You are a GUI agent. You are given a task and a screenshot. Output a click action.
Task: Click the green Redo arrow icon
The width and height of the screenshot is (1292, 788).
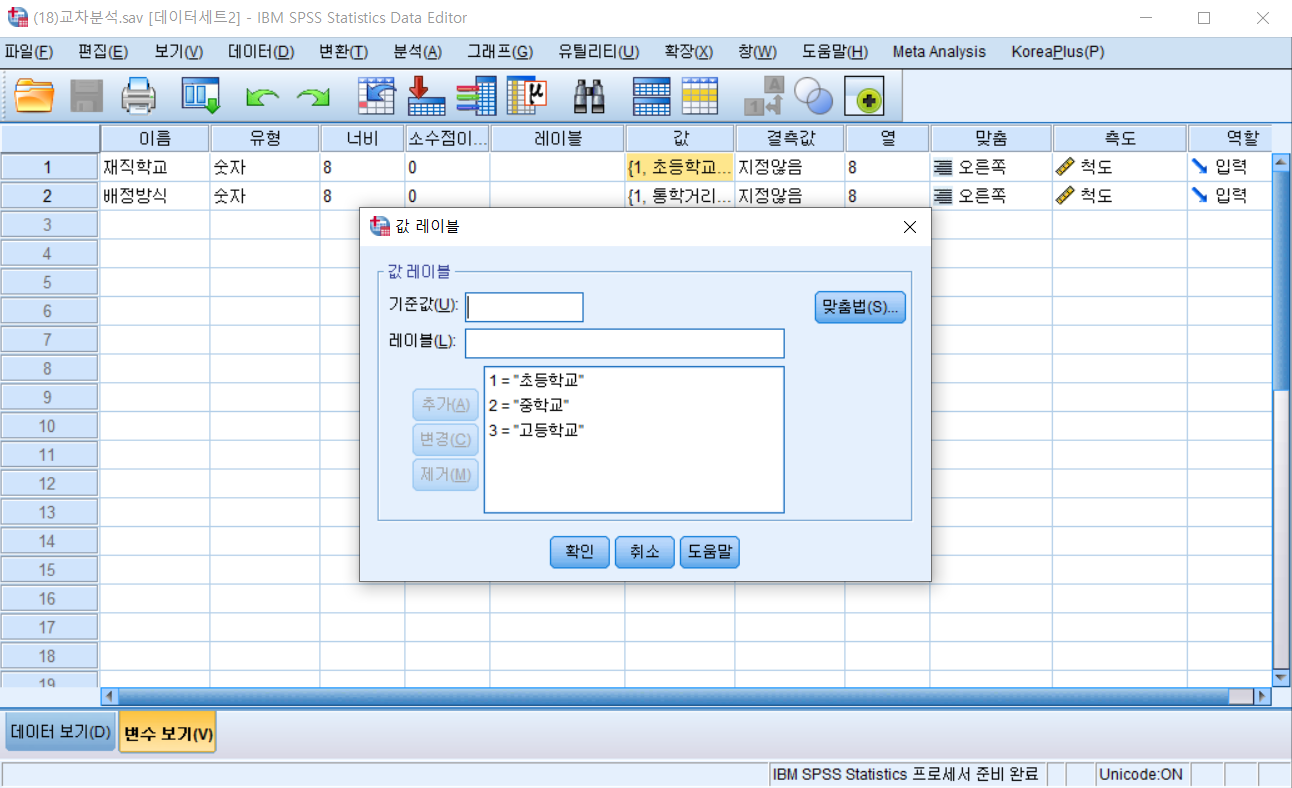[313, 97]
